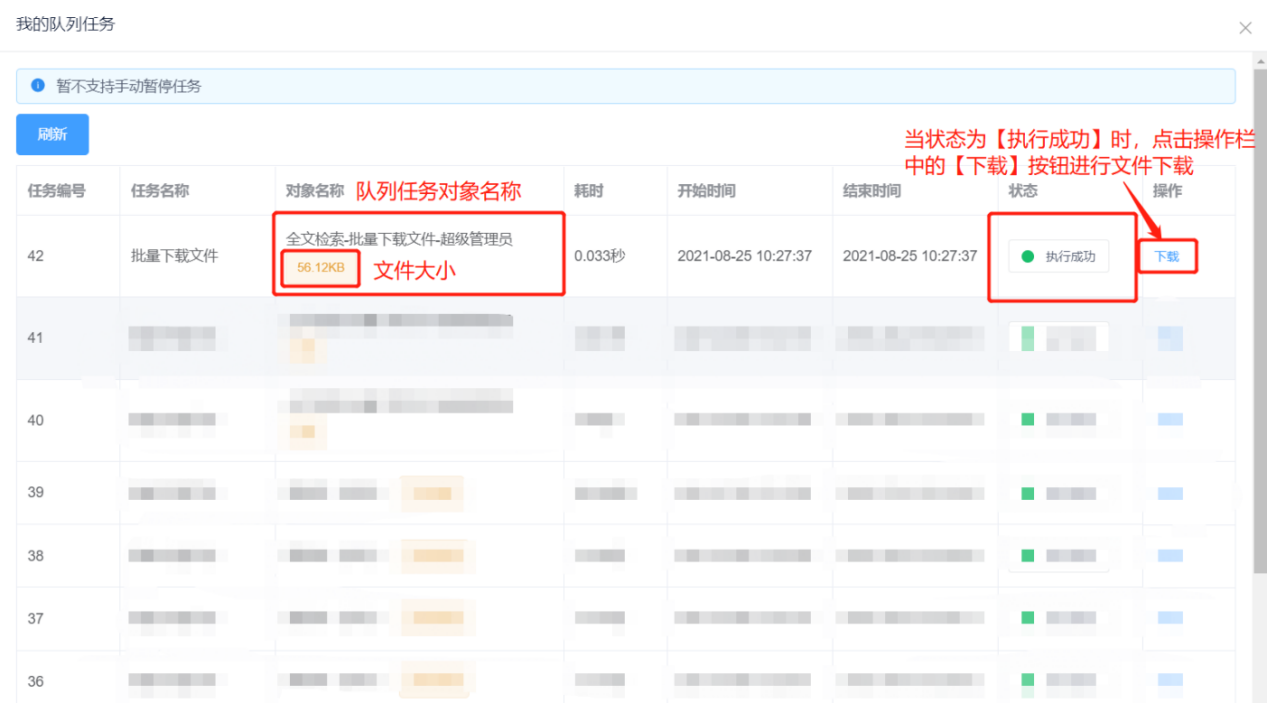Click the green status indicator in row 40
This screenshot has height=703, width=1267.
1027,420
